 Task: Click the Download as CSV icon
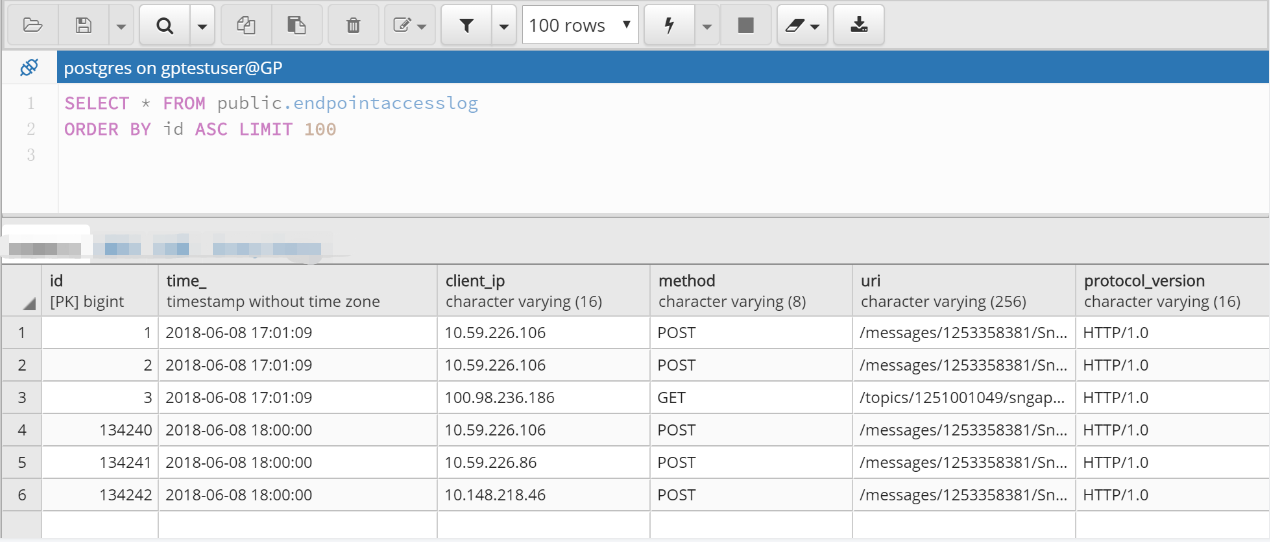click(859, 25)
